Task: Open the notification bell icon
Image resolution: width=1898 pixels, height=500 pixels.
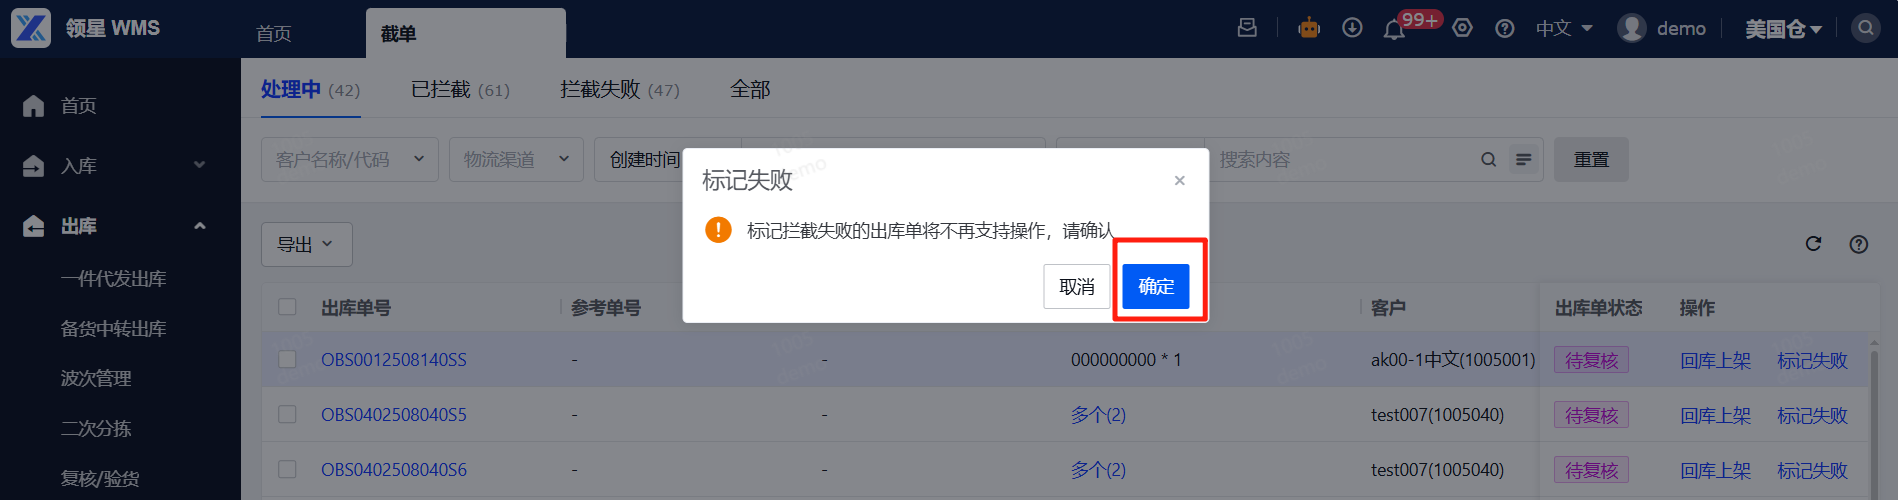Action: point(1394,29)
